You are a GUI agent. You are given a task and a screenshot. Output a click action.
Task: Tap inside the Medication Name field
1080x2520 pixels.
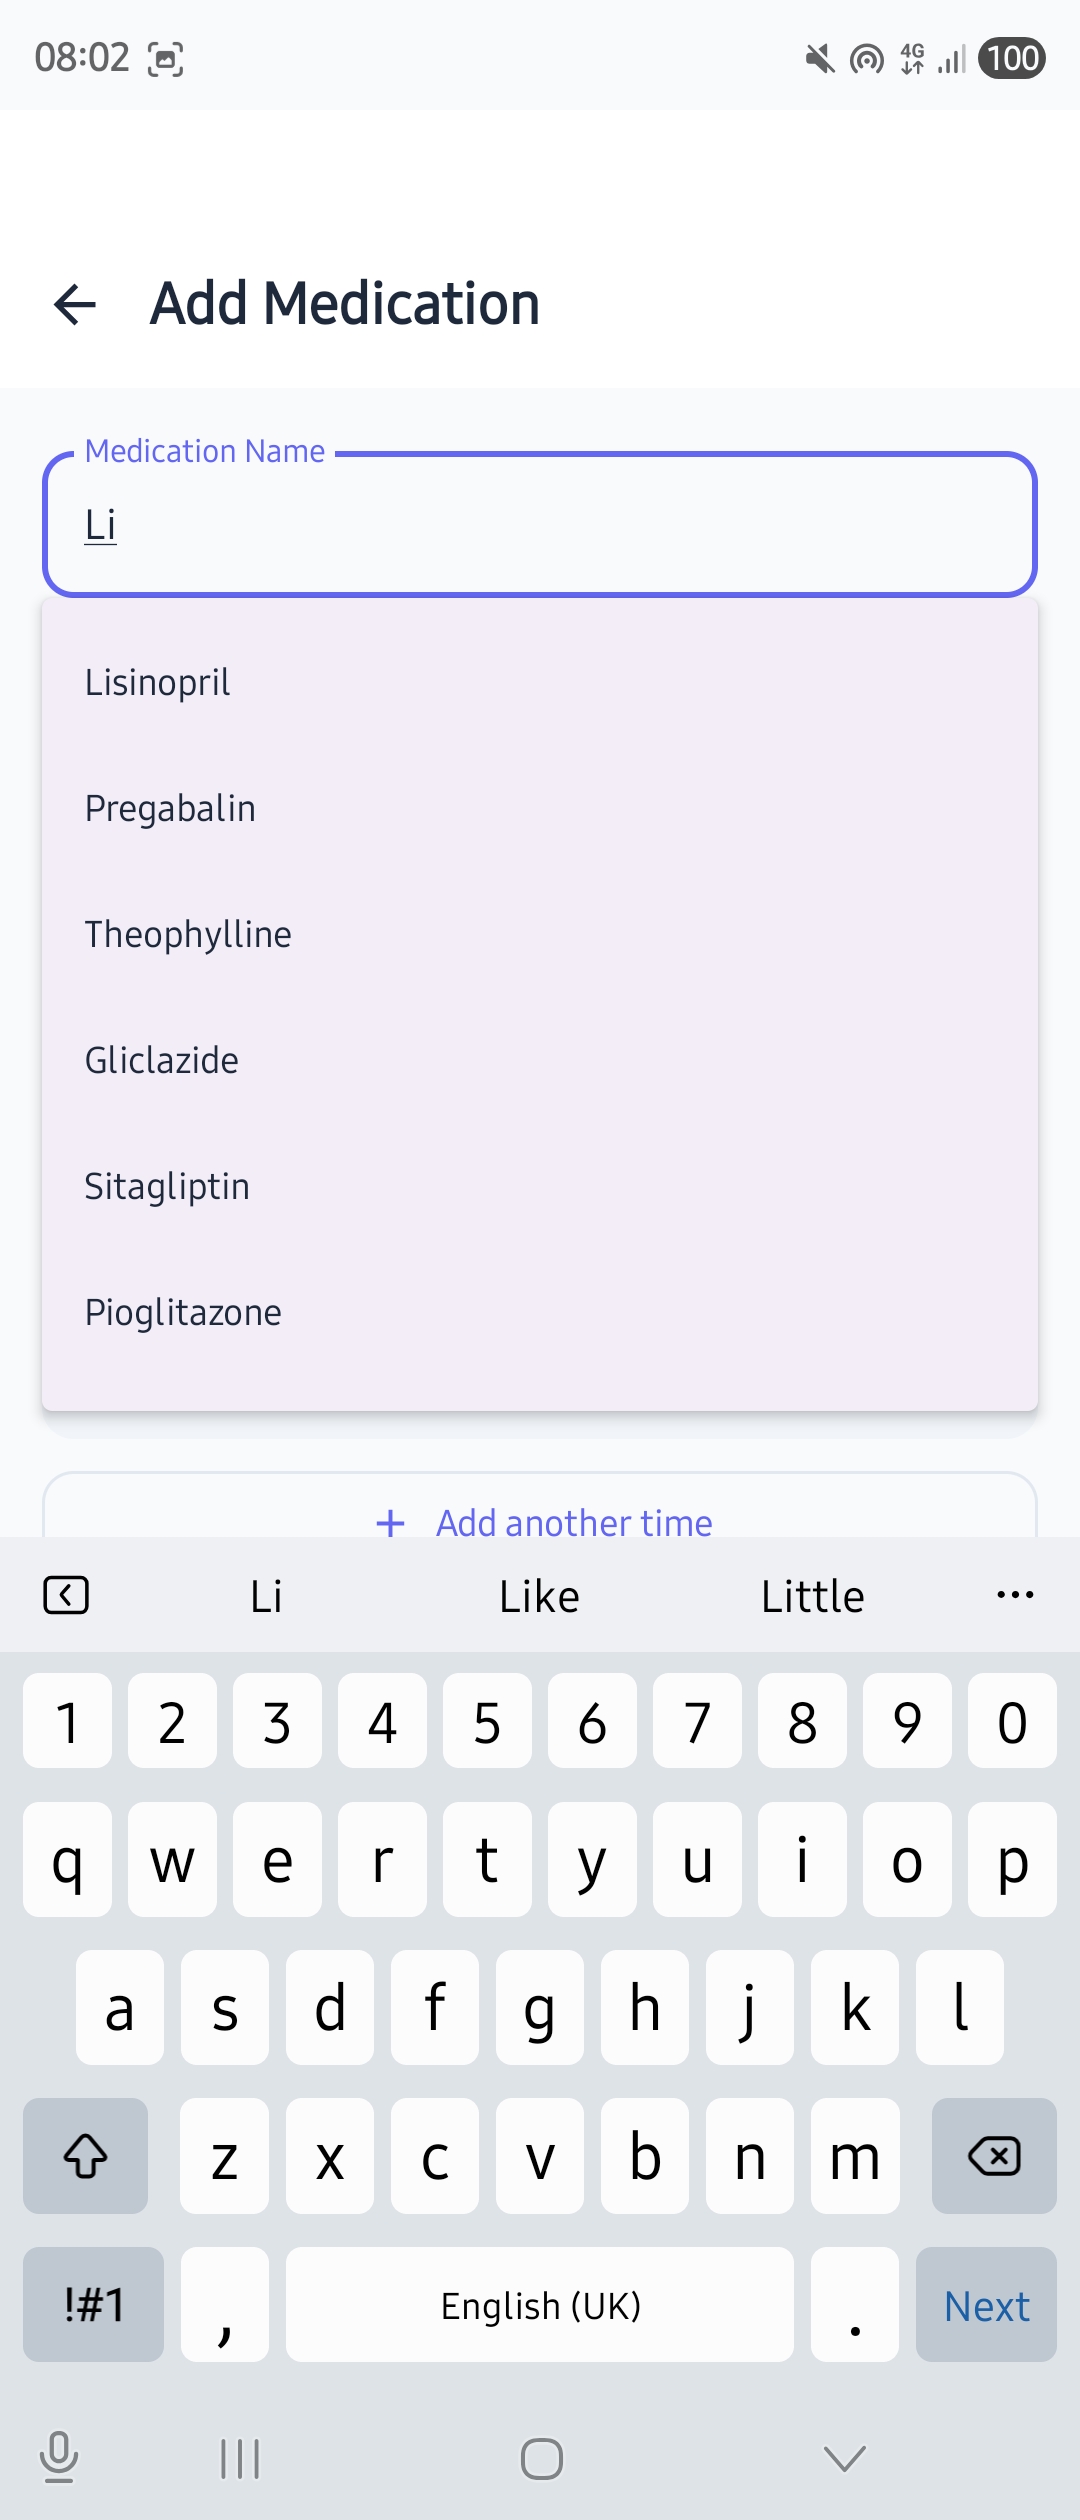click(540, 524)
